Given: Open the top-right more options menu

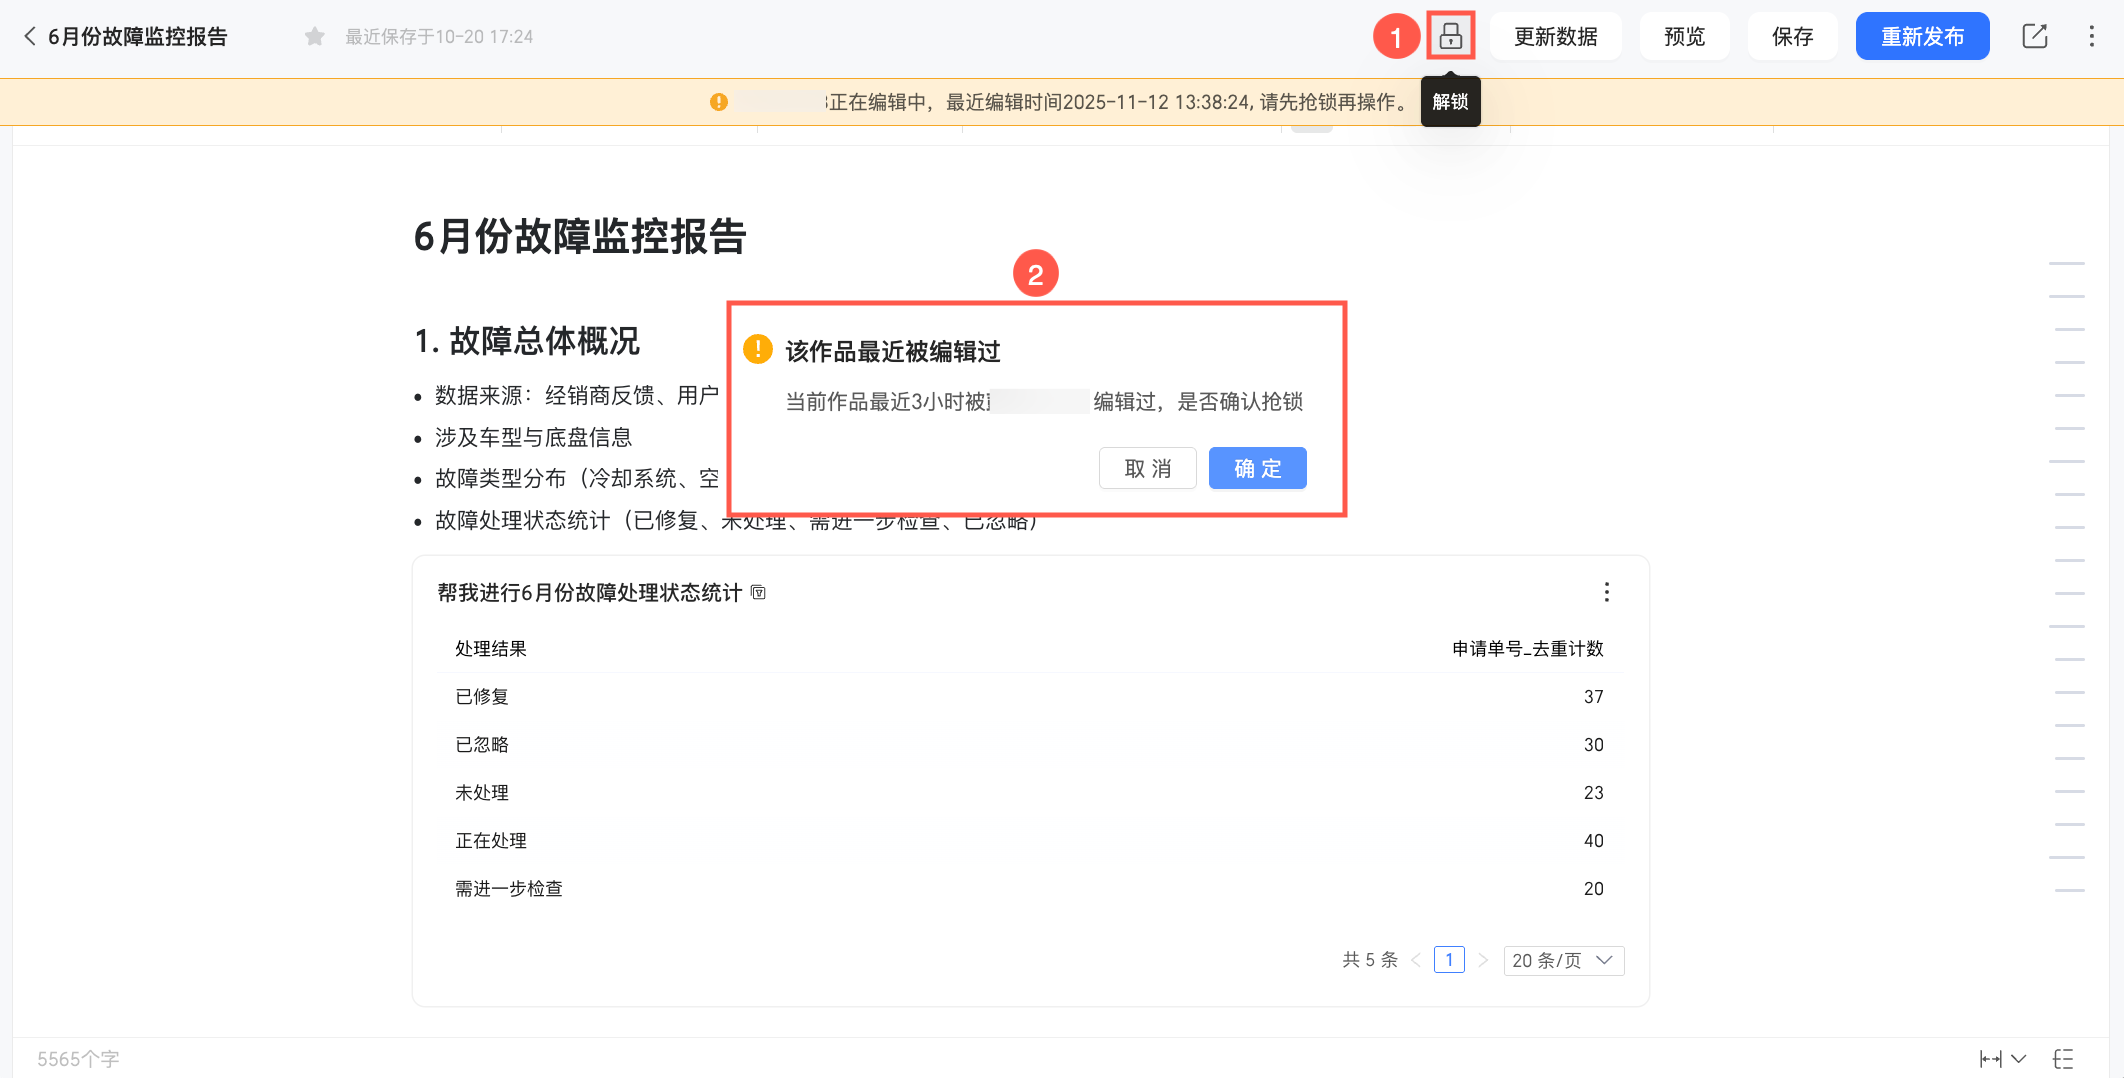Looking at the screenshot, I should (2092, 37).
